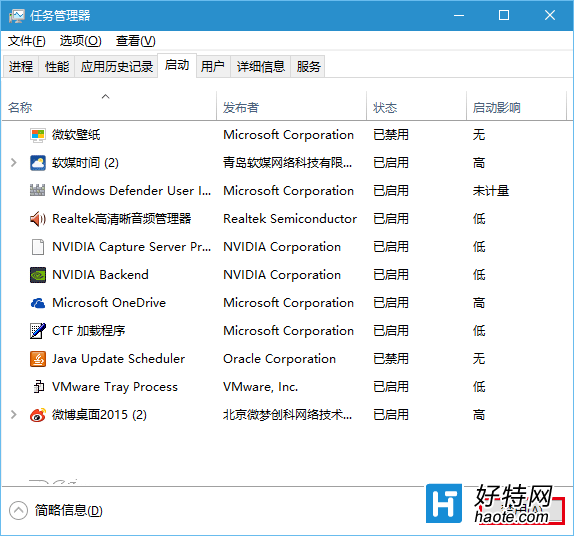
Task: Select the 启动 tab
Action: coord(177,65)
